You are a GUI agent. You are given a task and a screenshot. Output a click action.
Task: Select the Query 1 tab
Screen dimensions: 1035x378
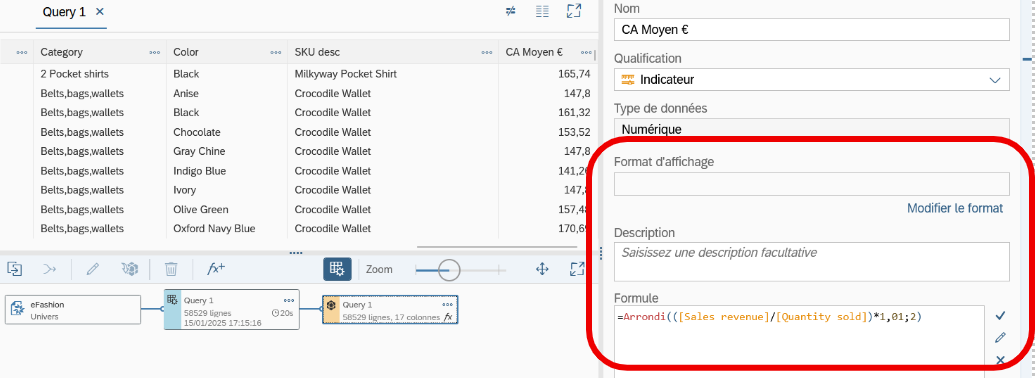tap(64, 12)
